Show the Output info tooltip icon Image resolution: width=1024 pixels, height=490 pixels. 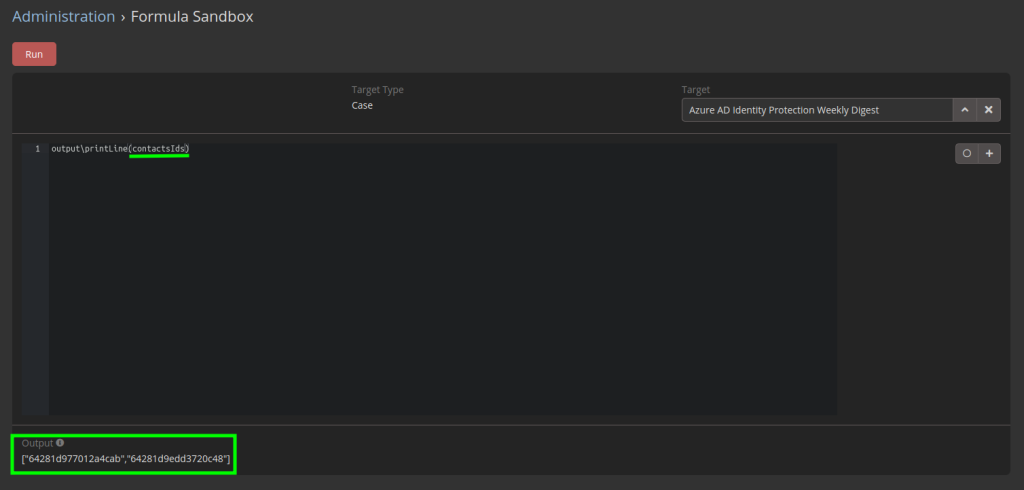coord(60,442)
